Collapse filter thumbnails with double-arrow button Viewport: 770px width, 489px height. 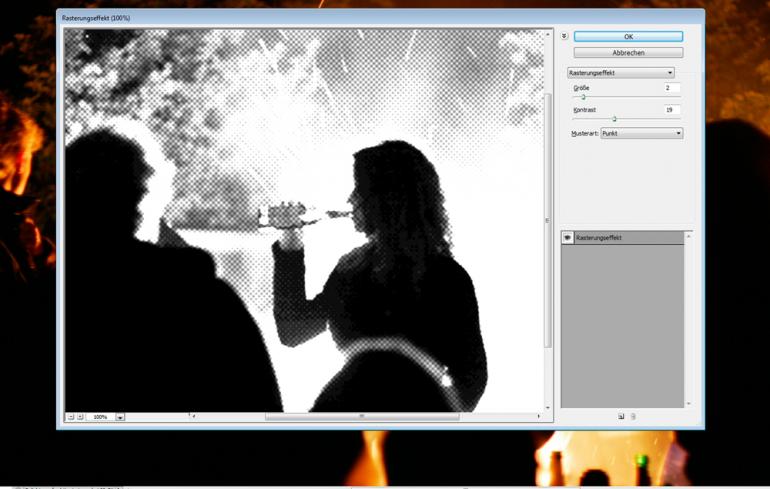click(564, 36)
